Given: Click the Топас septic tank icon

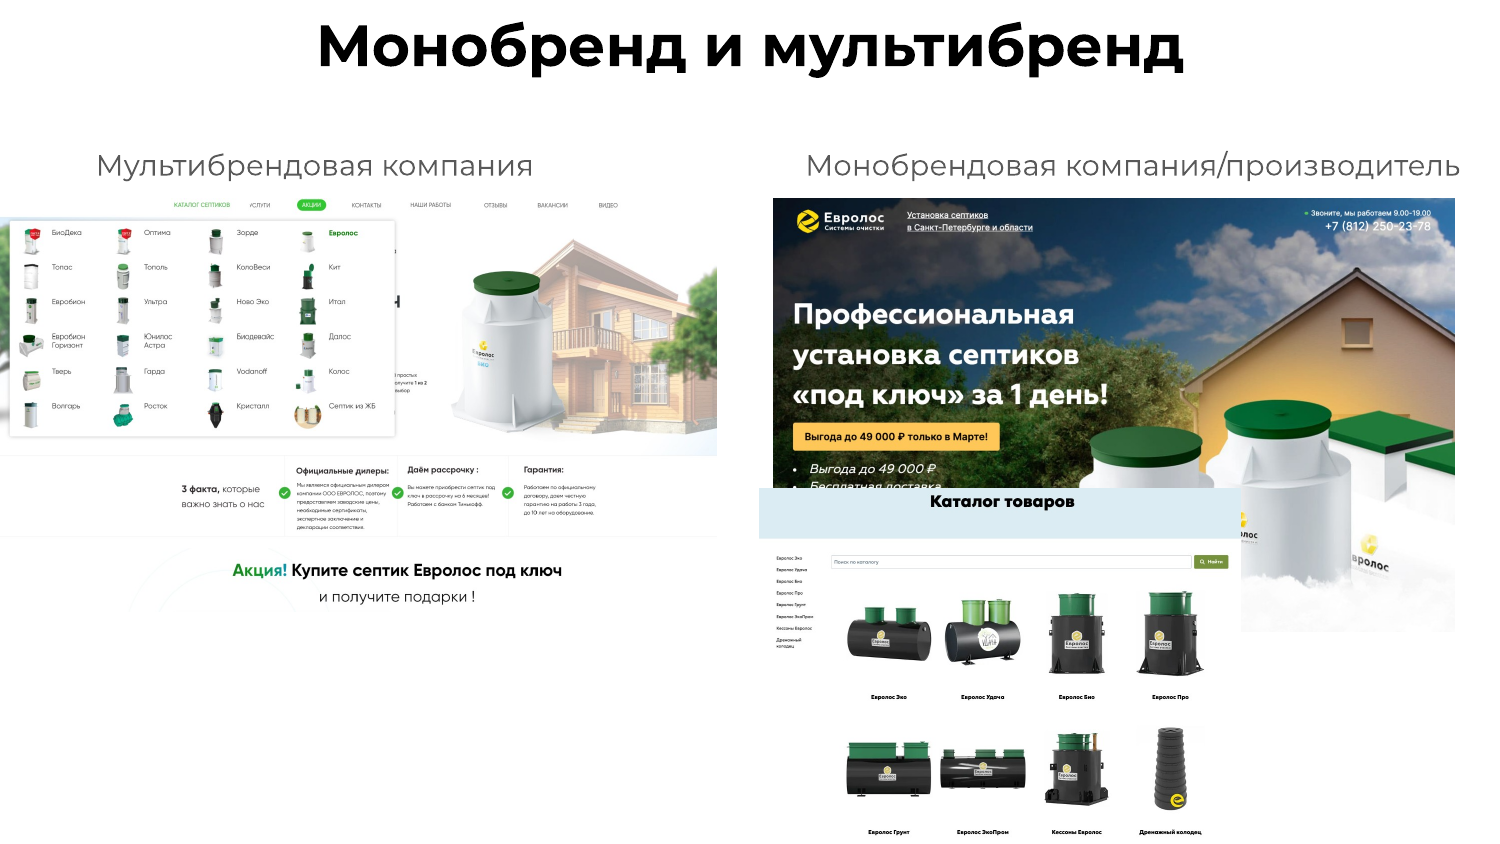Looking at the screenshot, I should [31, 275].
